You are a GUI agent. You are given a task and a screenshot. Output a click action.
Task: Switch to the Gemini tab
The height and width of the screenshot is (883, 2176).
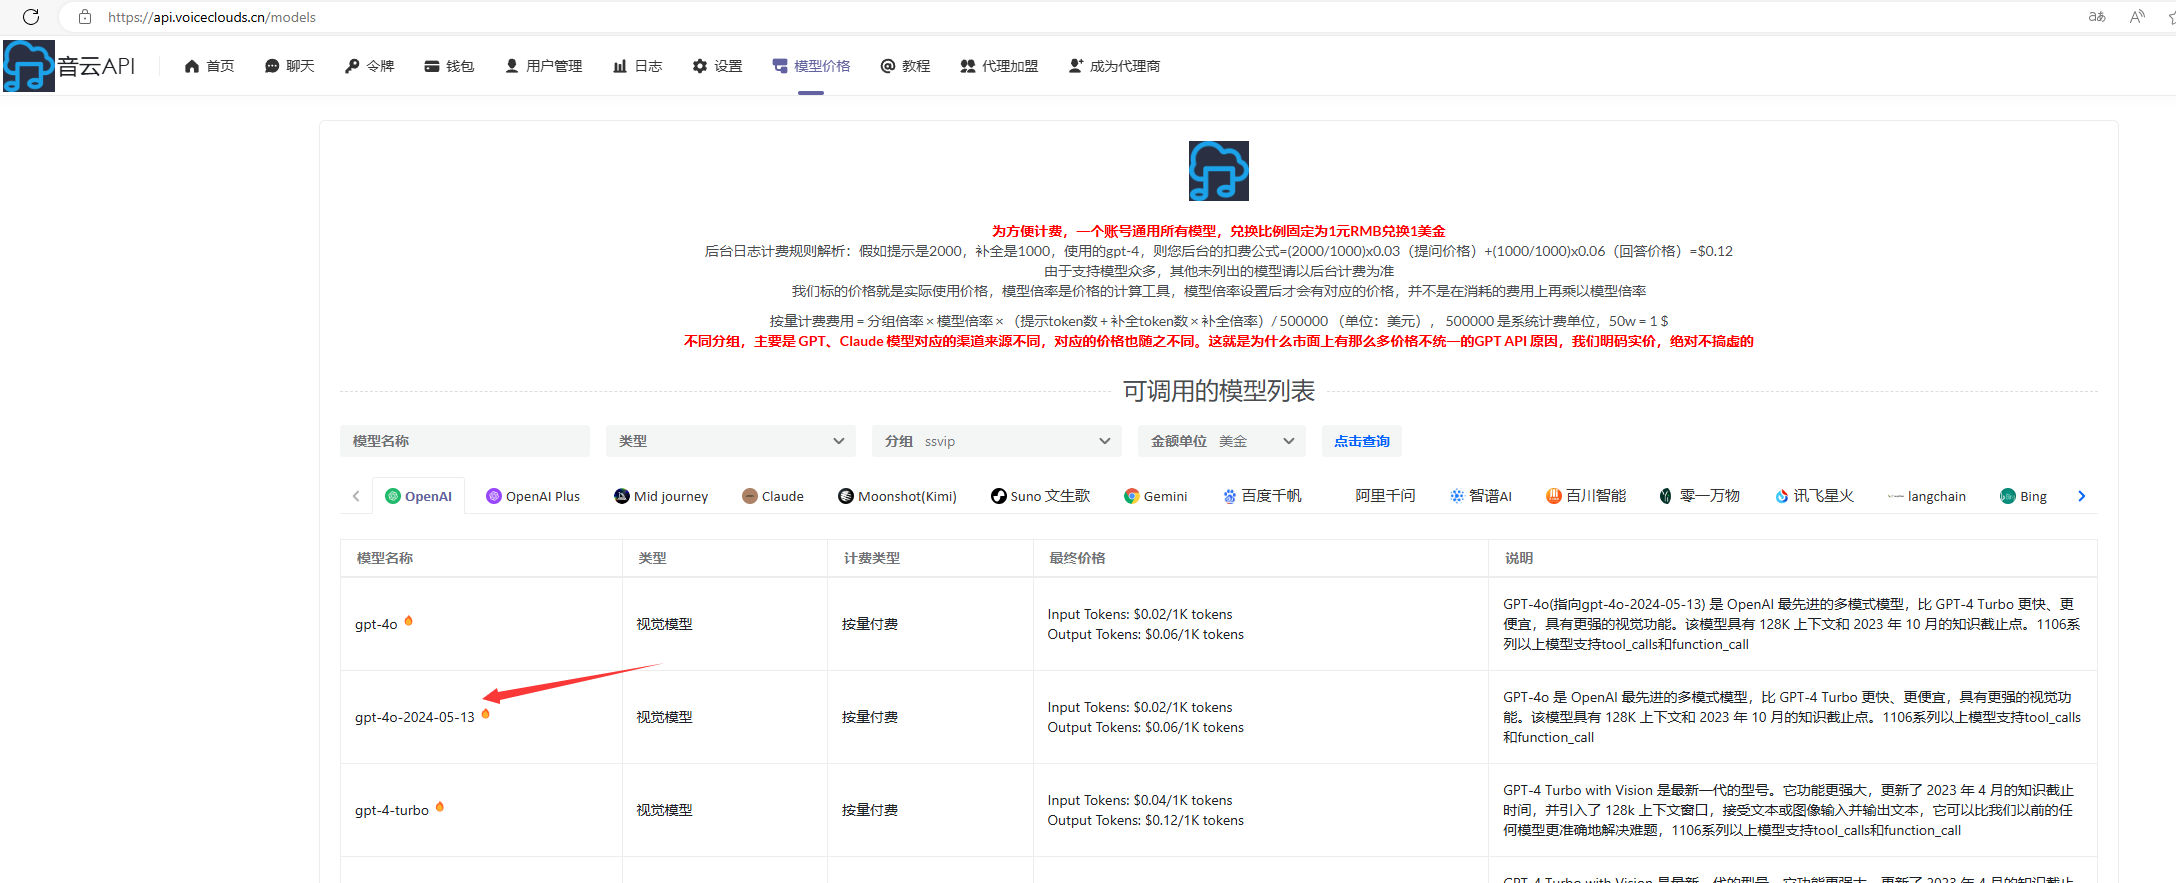tap(1156, 496)
